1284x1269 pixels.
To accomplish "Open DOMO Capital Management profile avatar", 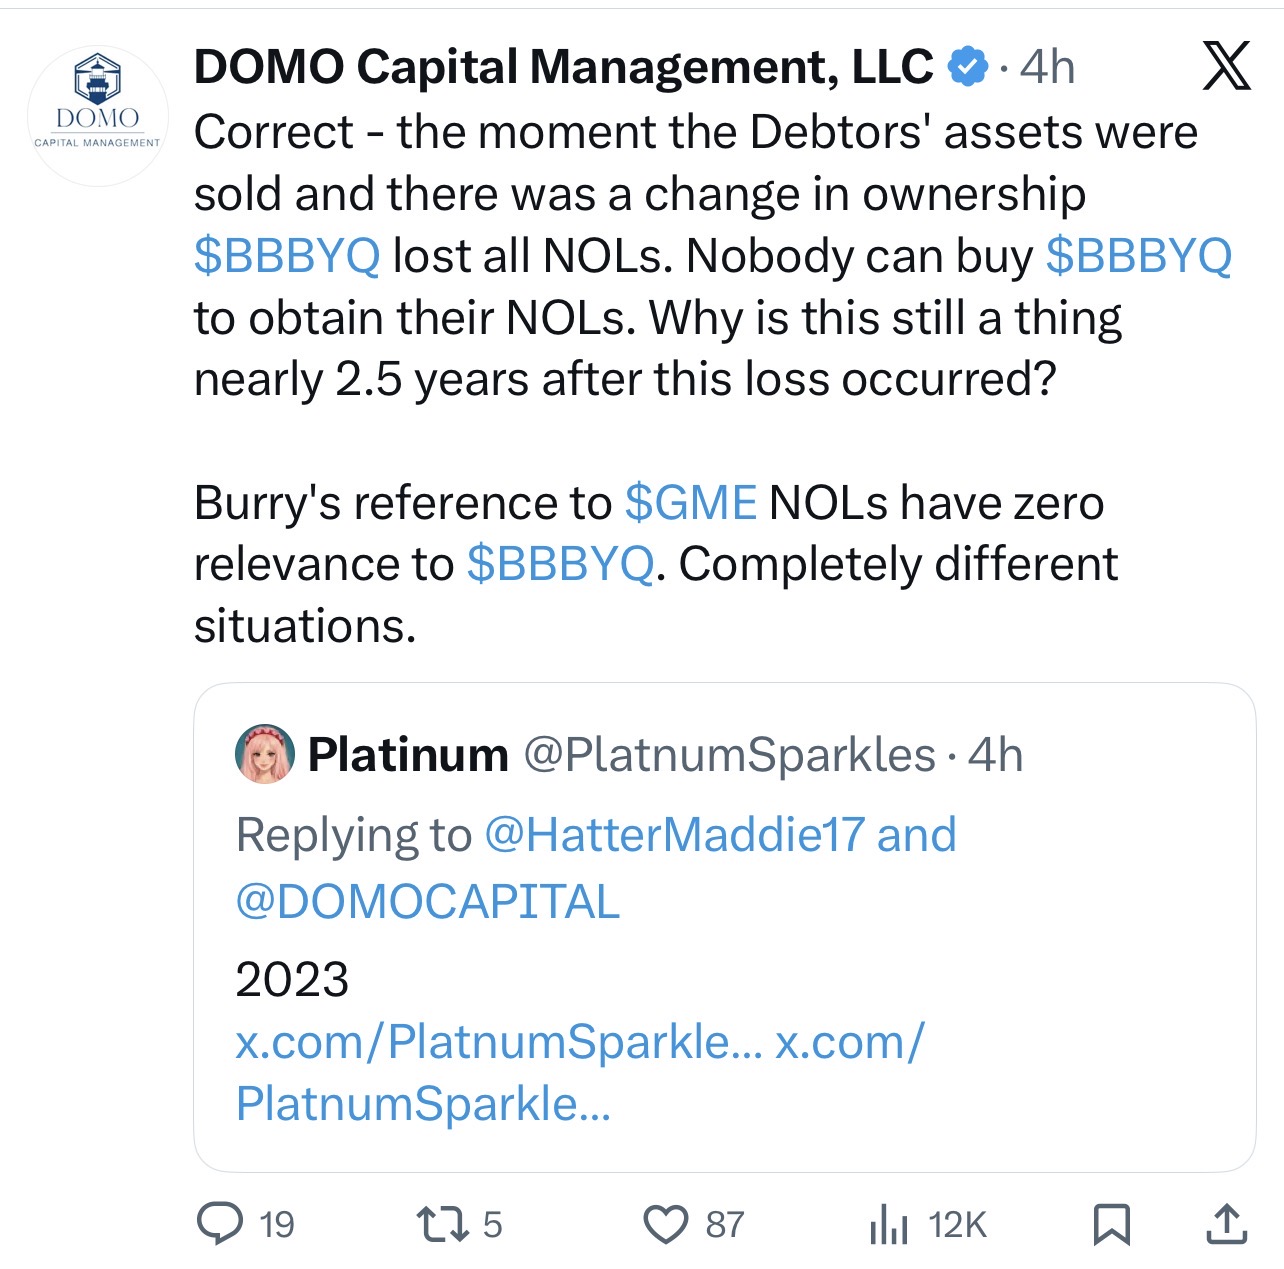I will tap(97, 115).
